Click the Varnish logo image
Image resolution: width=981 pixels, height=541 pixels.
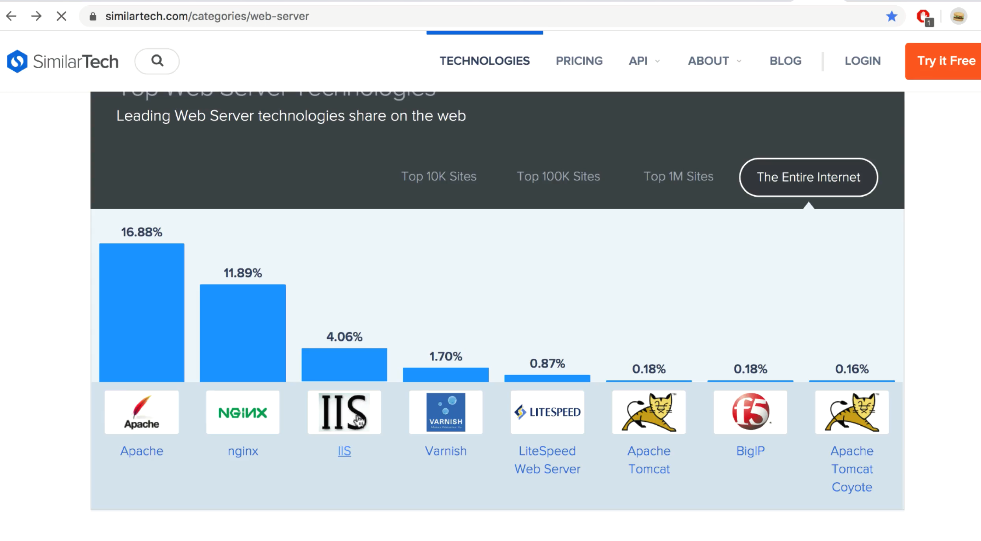[x=445, y=412]
